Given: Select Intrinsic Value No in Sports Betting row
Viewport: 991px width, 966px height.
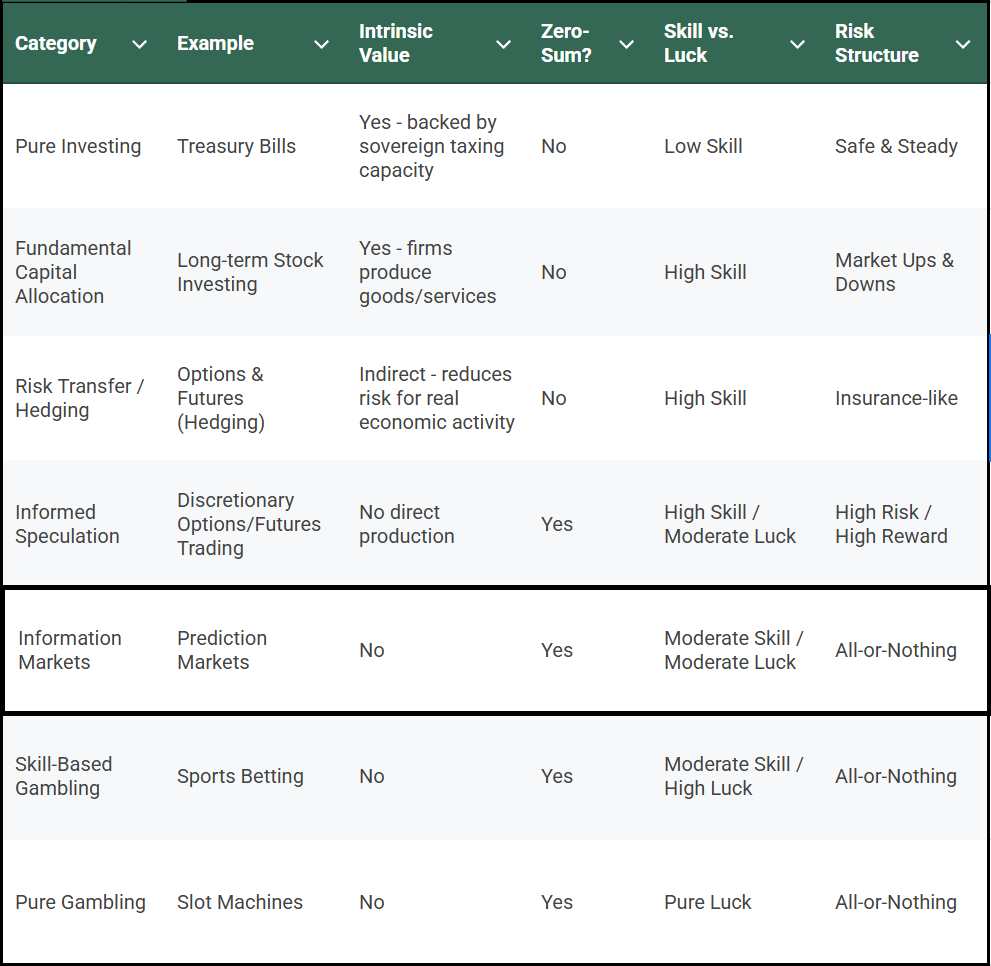Looking at the screenshot, I should click(372, 776).
